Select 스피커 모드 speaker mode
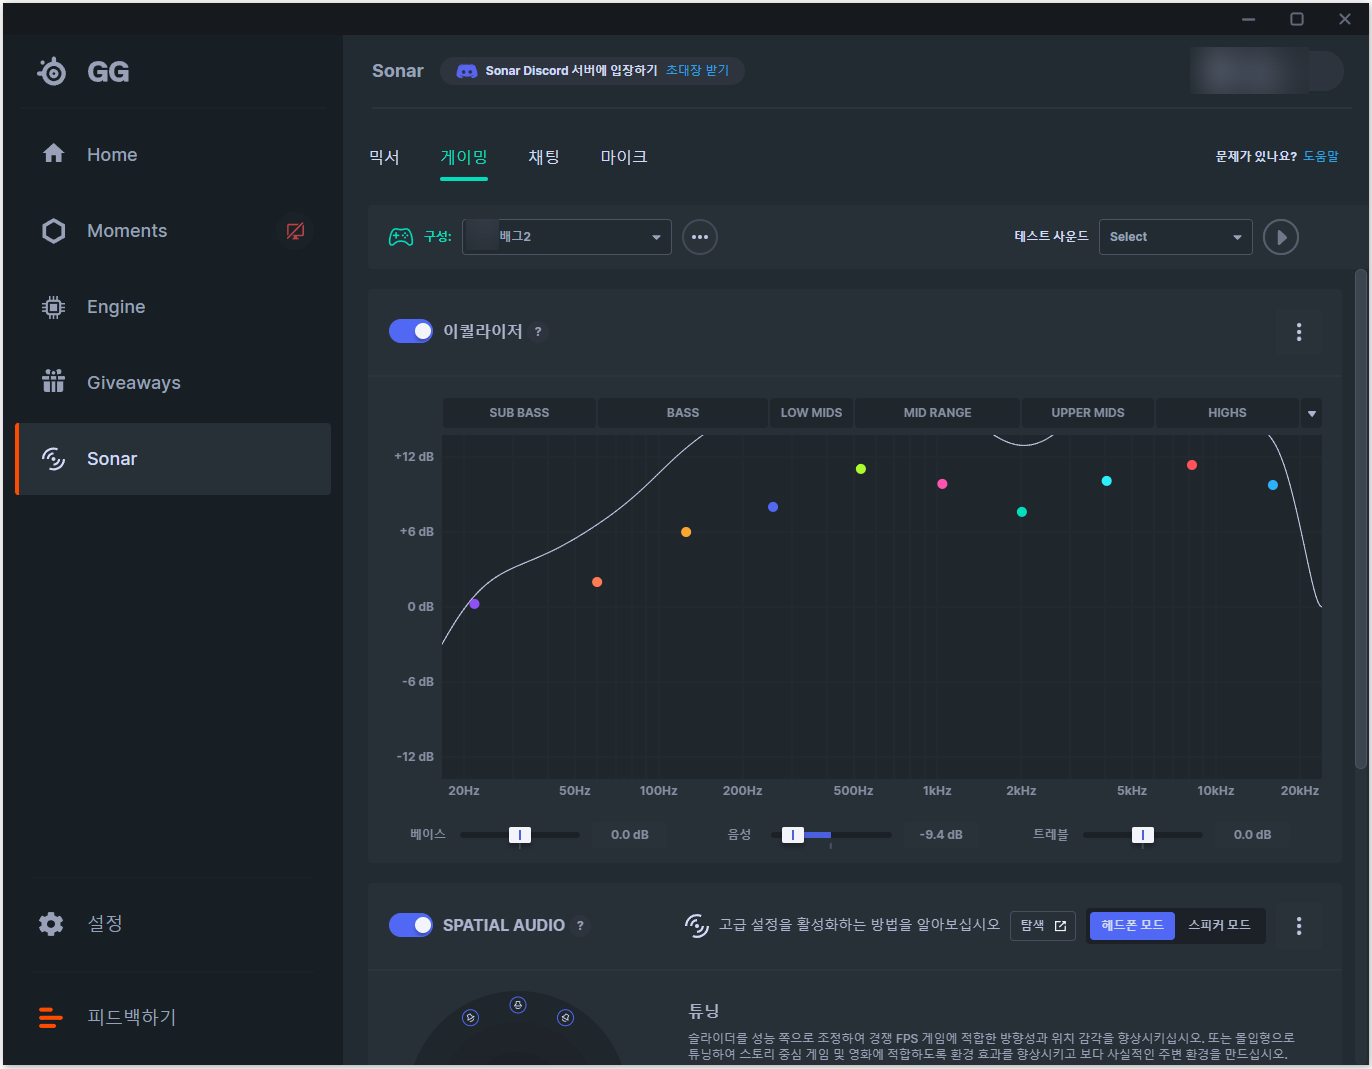 [1219, 925]
